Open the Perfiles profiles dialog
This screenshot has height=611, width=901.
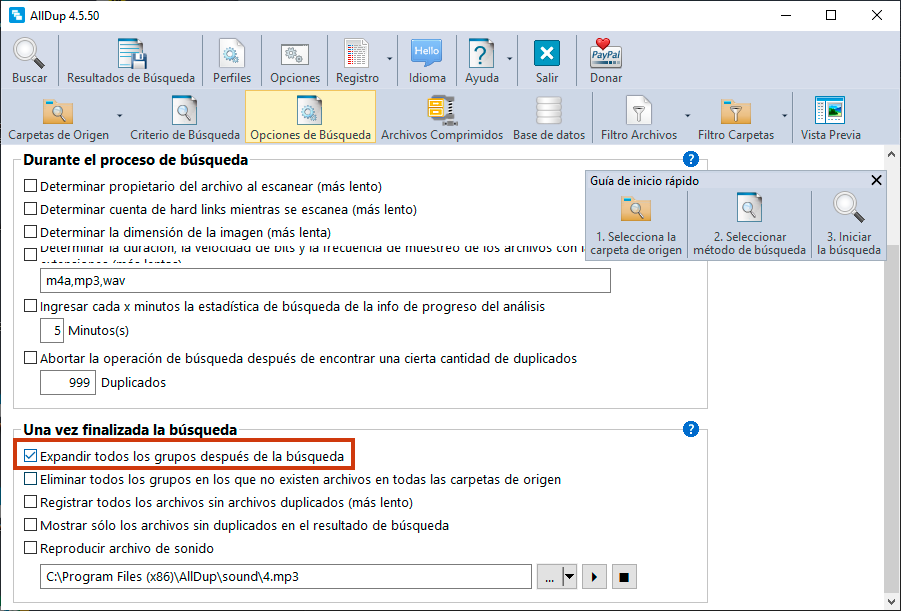pos(232,61)
